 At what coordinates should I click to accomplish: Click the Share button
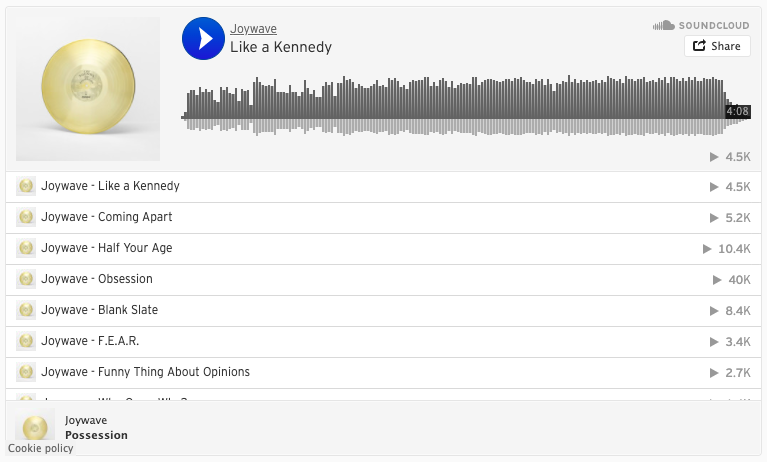(x=717, y=46)
